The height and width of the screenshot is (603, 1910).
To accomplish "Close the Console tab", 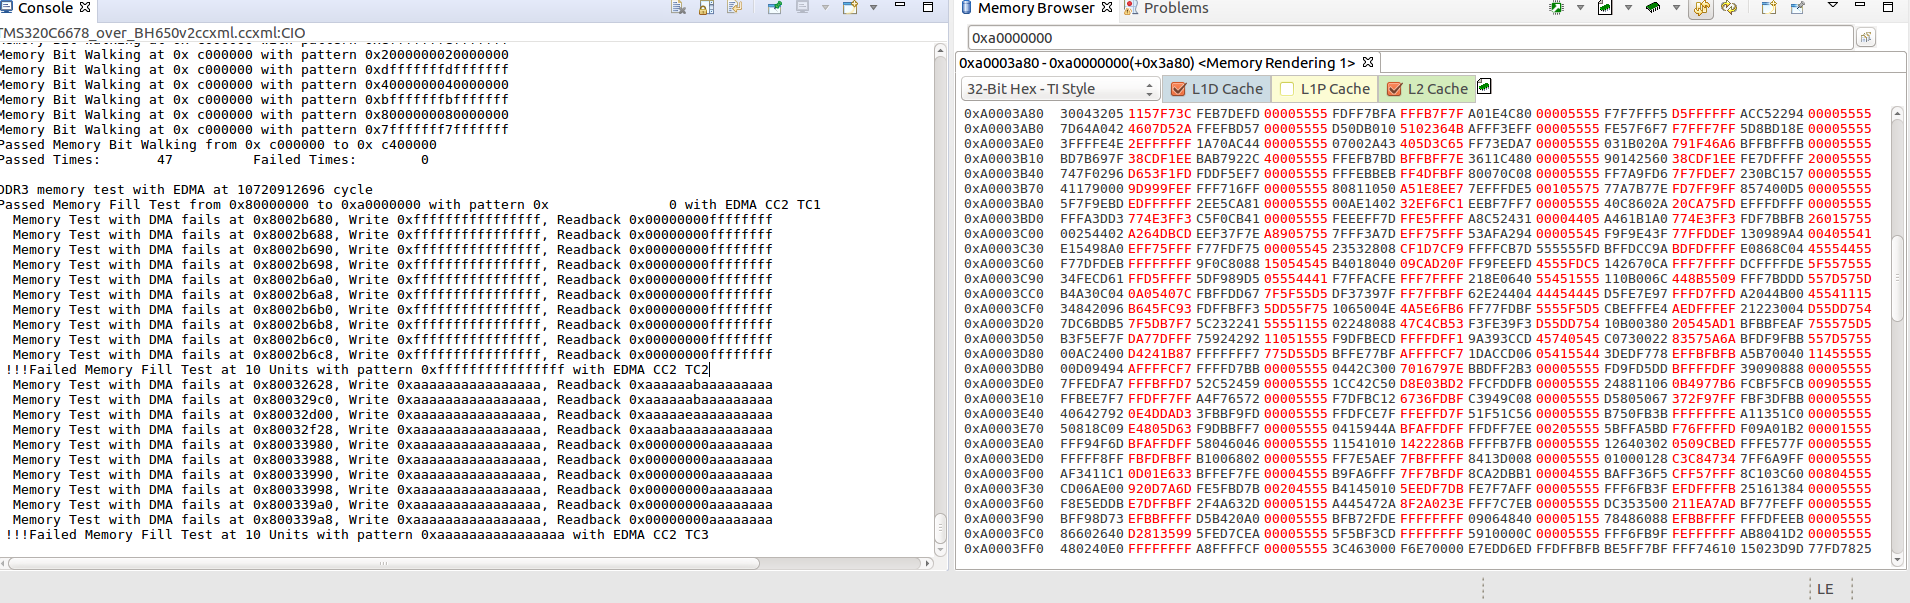I will 85,7.
